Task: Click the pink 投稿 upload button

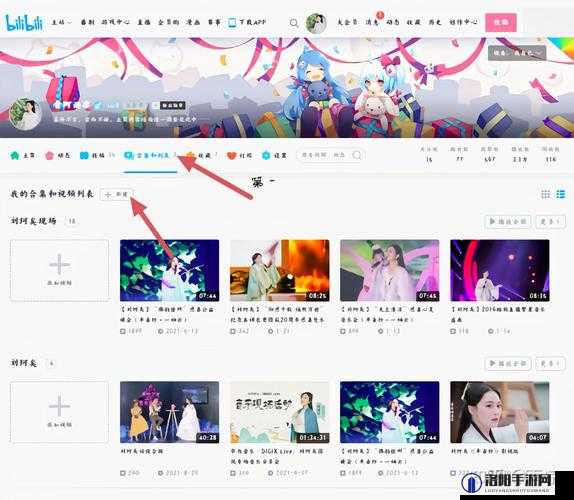Action: click(501, 23)
